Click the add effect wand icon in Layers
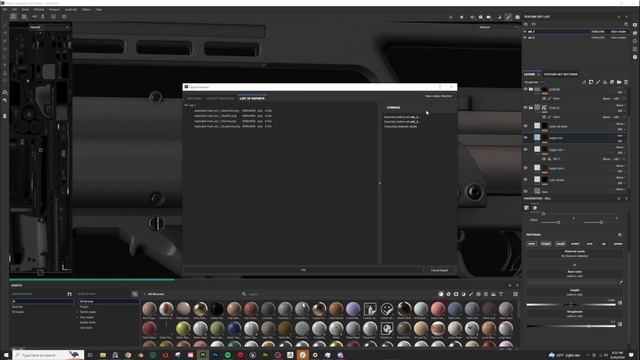 point(584,82)
